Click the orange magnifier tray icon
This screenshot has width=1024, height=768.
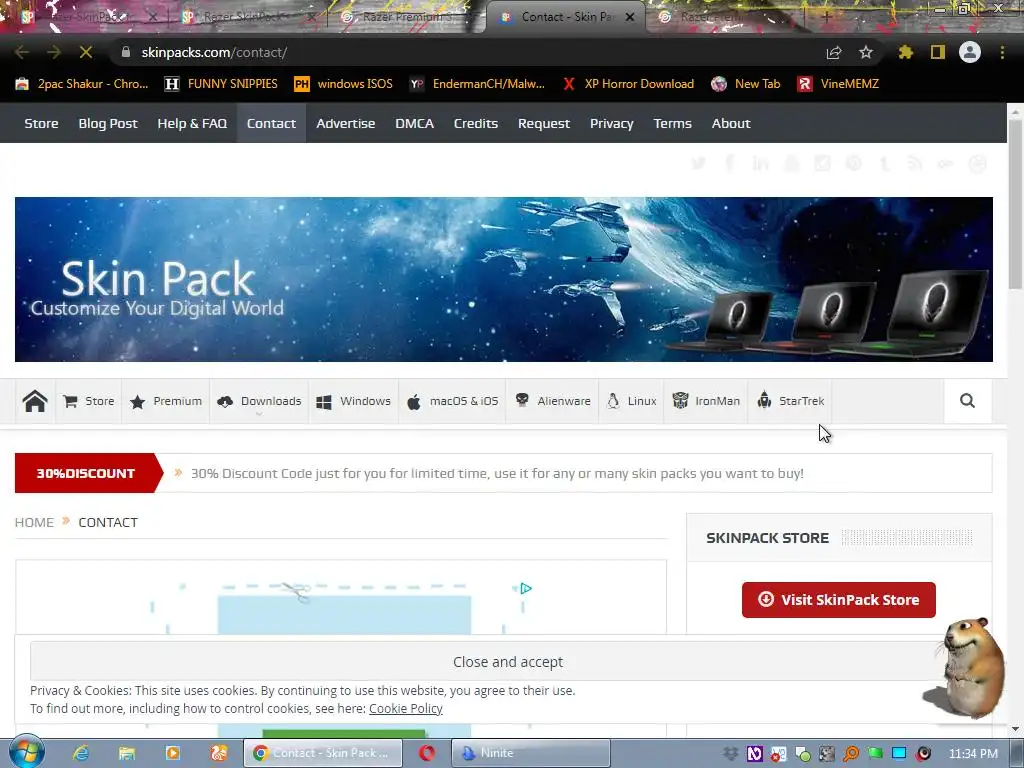coord(851,754)
